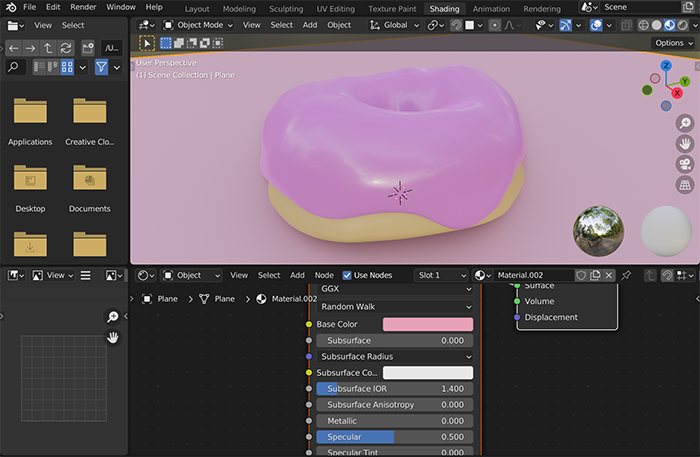700x457 pixels.
Task: Toggle the file browser filter button
Action: (101, 67)
